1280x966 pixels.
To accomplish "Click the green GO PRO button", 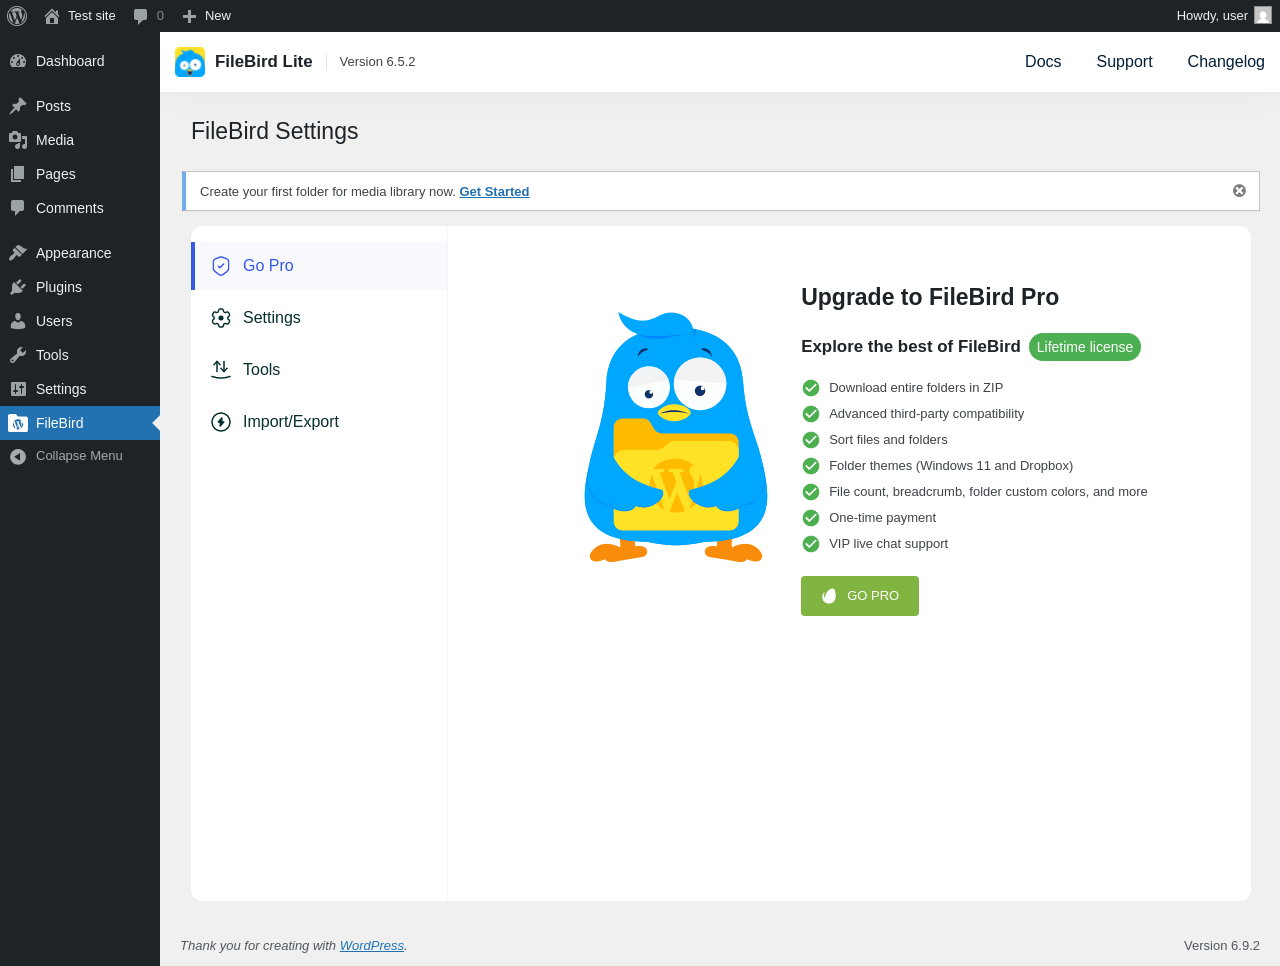I will (x=860, y=596).
